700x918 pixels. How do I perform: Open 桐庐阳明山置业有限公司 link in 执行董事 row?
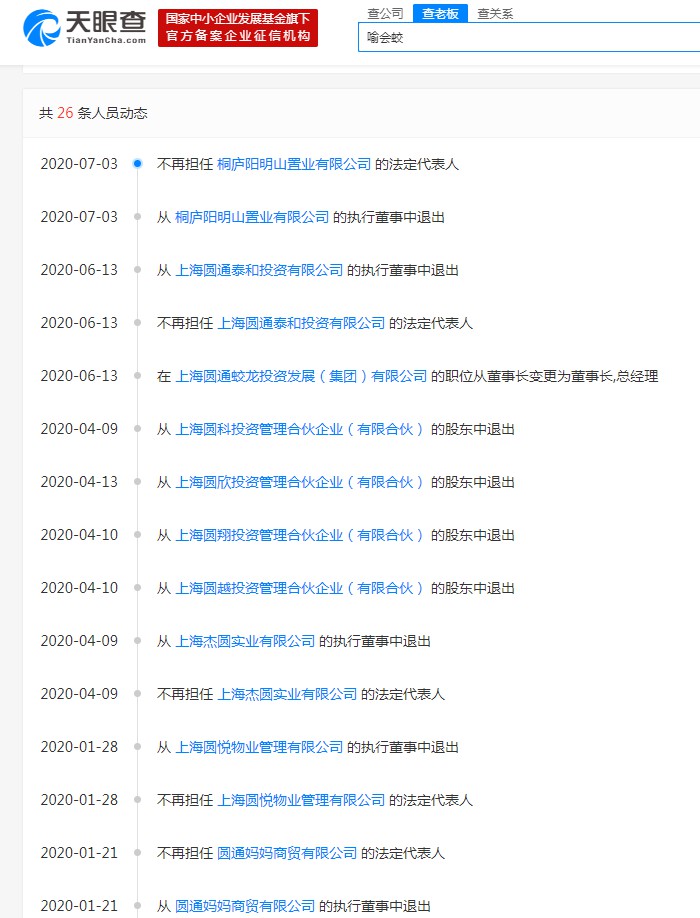[252, 217]
